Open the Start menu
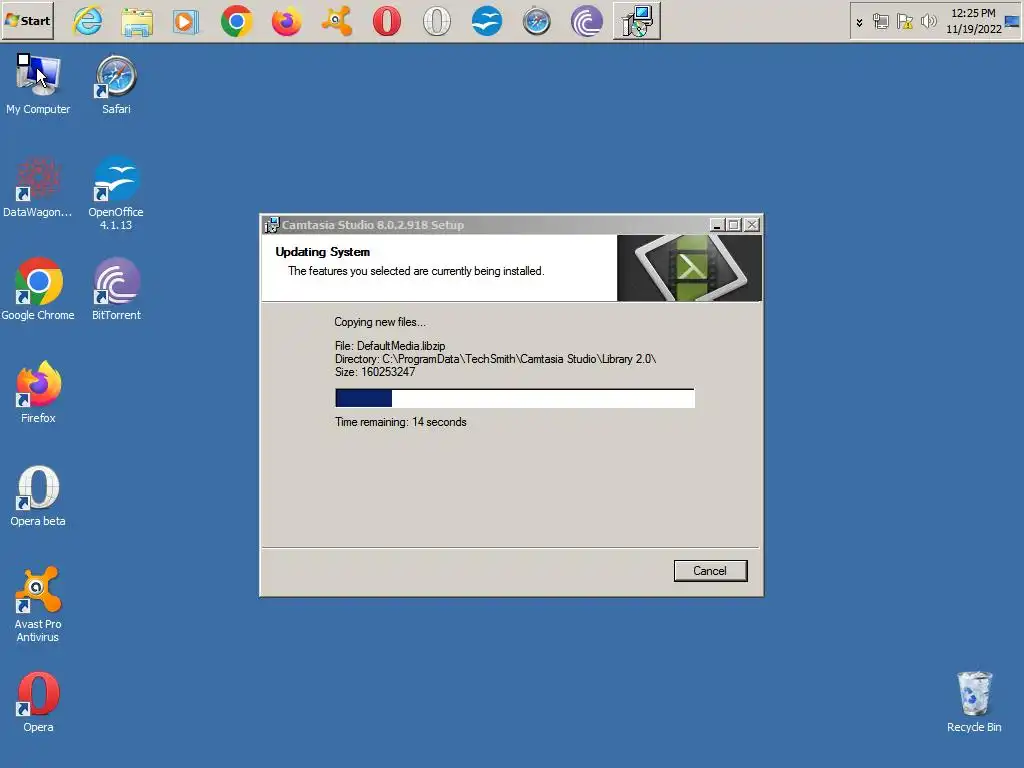Screen dimensions: 1024x768 tap(27, 21)
